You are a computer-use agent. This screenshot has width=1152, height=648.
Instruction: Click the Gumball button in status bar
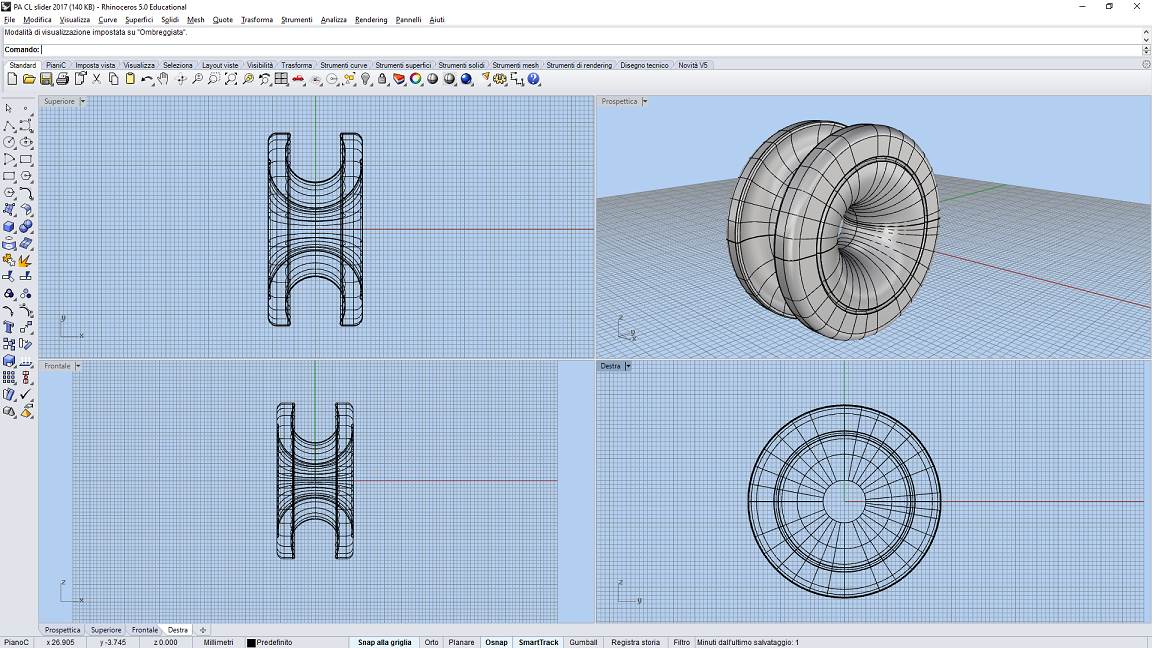(x=583, y=642)
